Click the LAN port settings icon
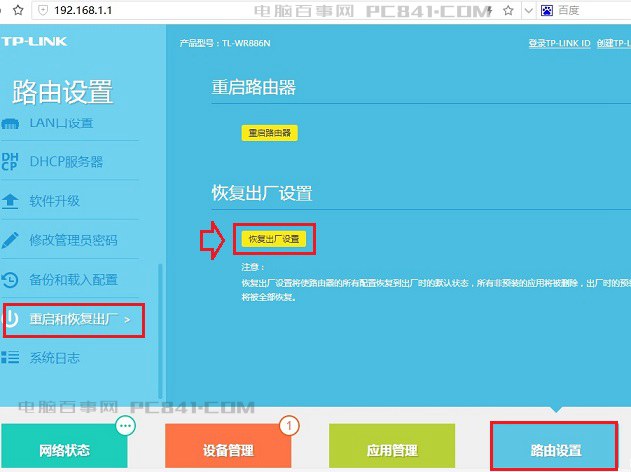 coord(10,124)
